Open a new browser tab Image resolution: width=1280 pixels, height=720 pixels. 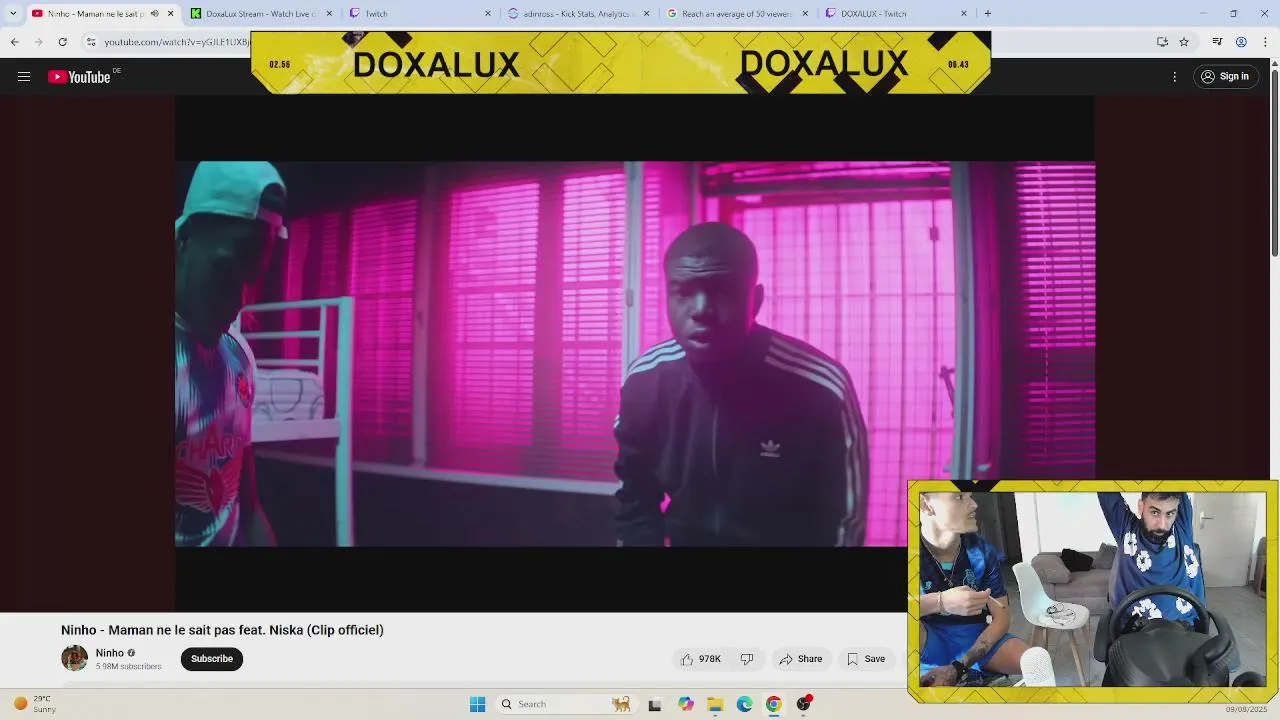988,14
